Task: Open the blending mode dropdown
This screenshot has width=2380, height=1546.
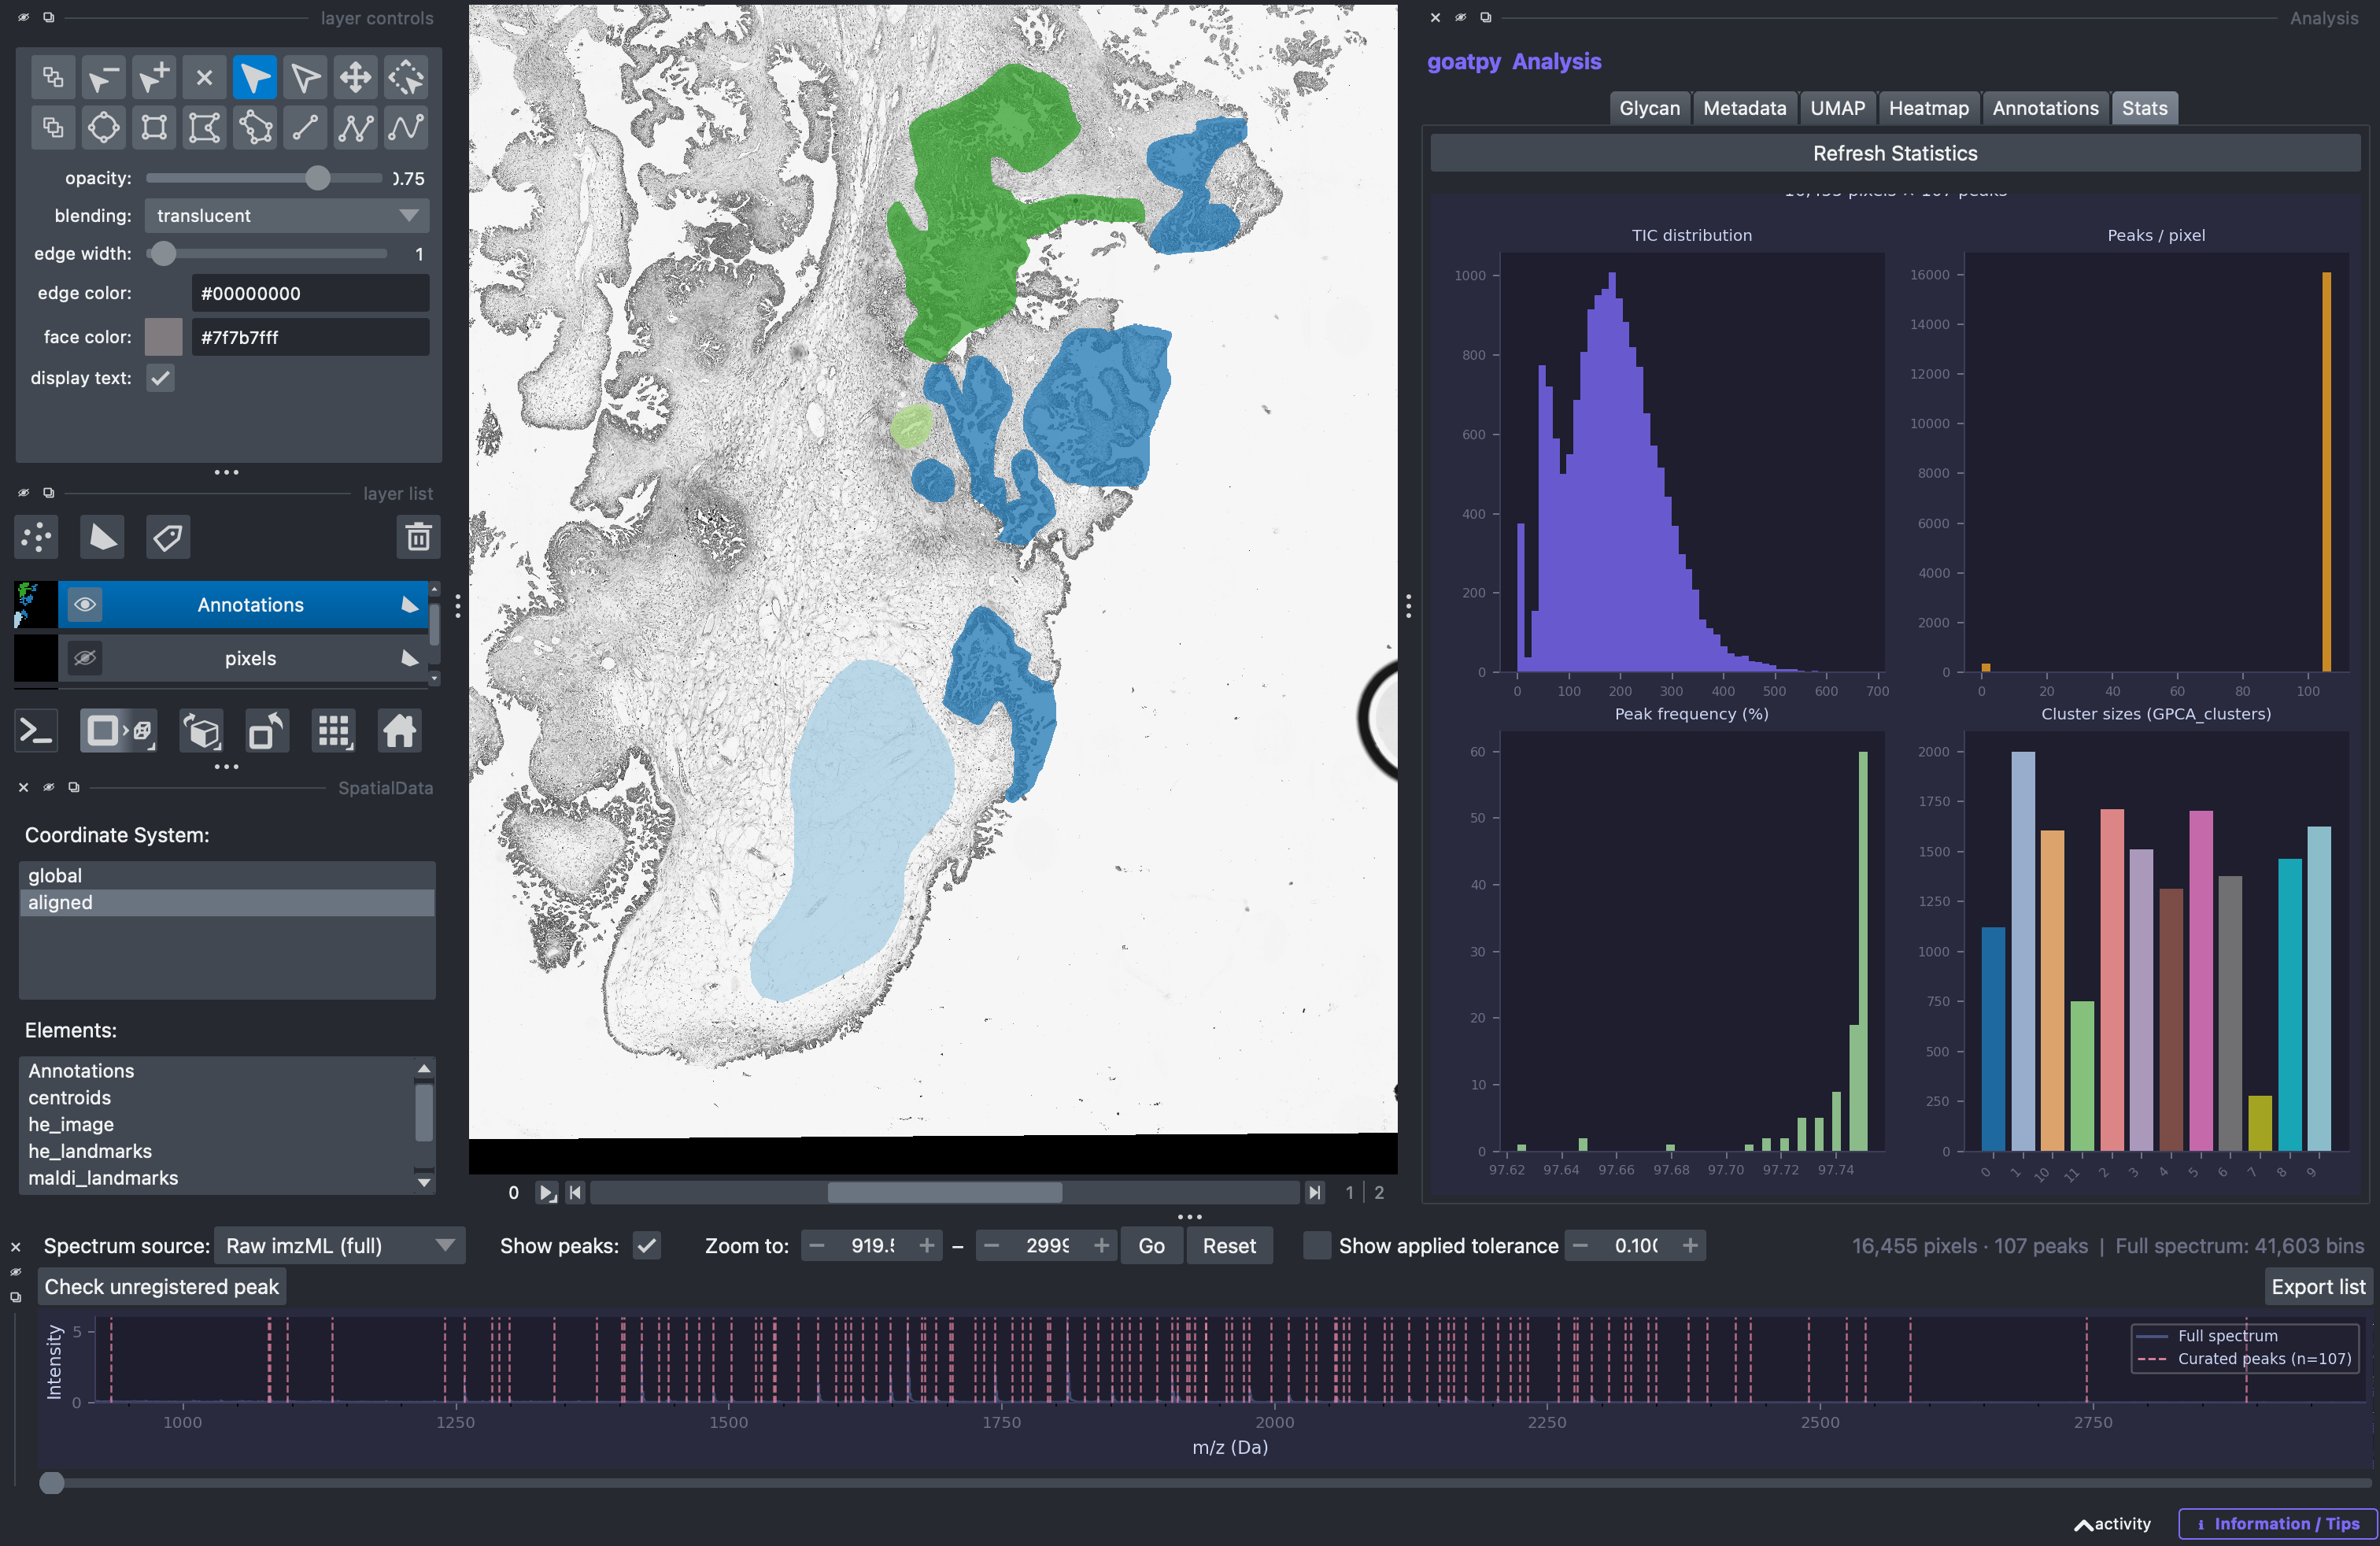Action: (x=287, y=215)
